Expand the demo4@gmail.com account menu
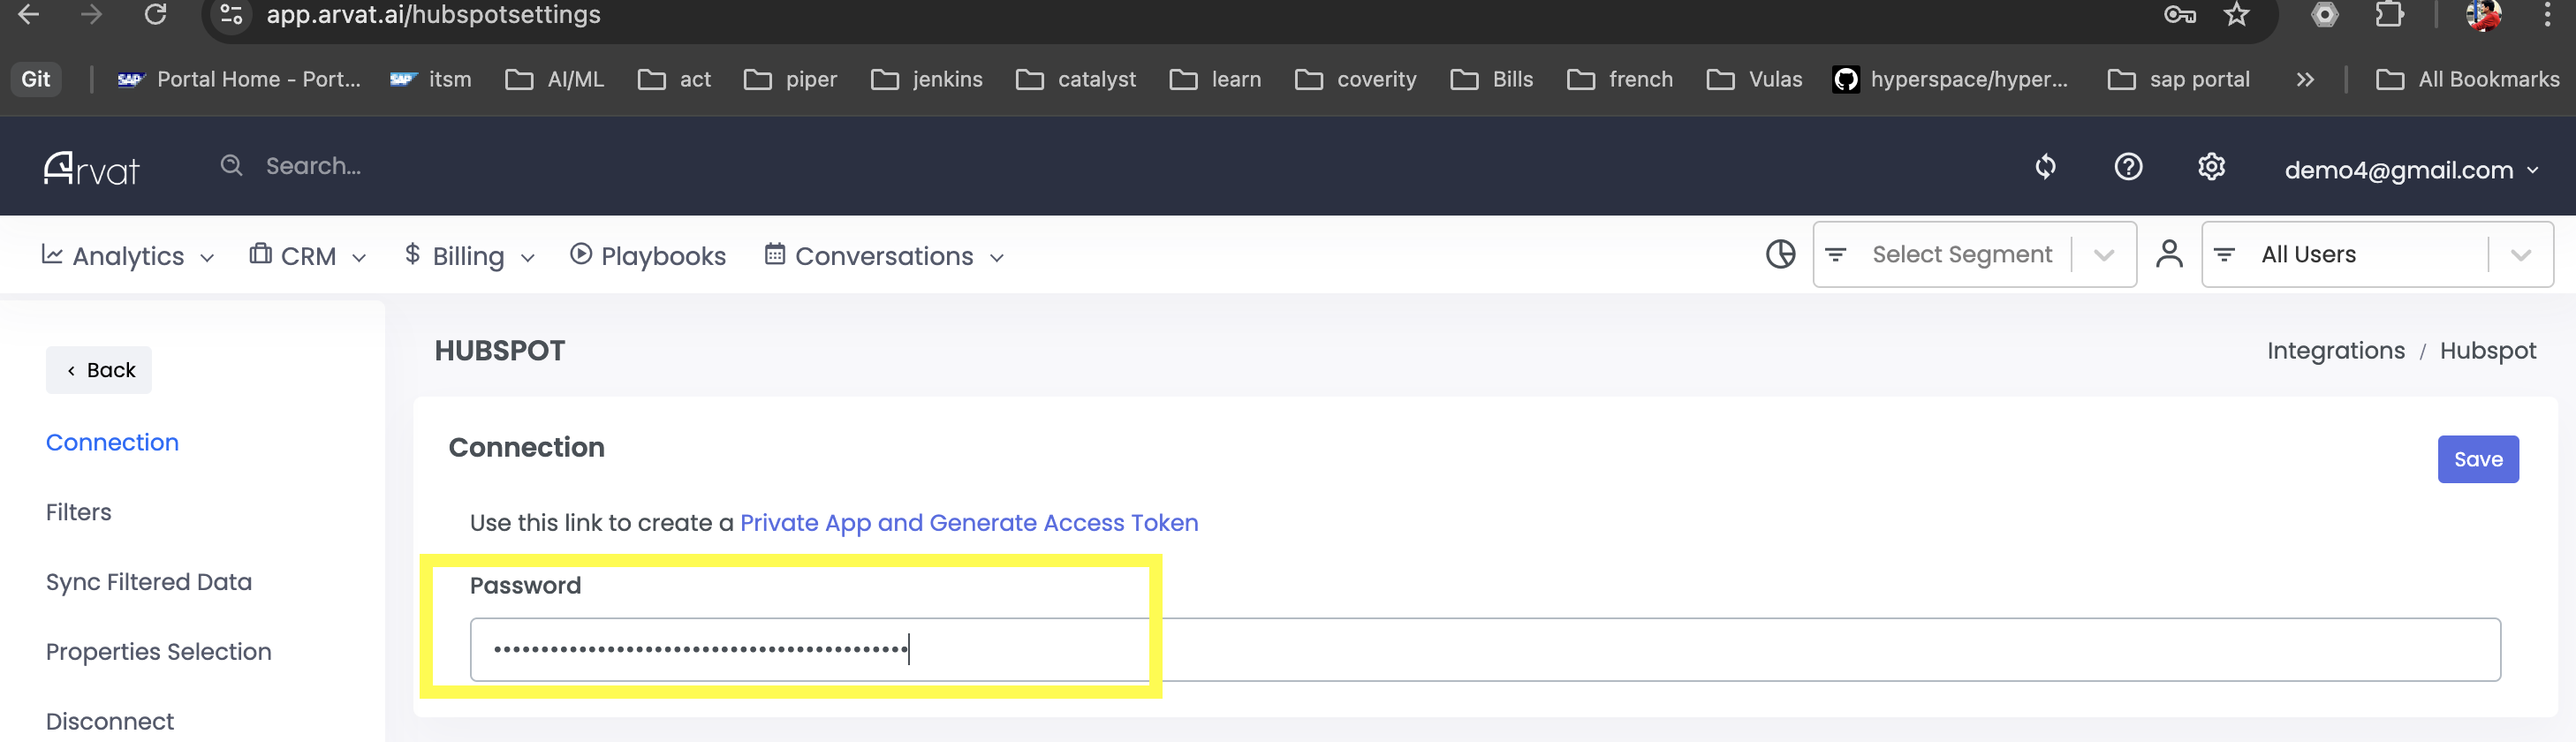The height and width of the screenshot is (742, 2576). coord(2411,170)
